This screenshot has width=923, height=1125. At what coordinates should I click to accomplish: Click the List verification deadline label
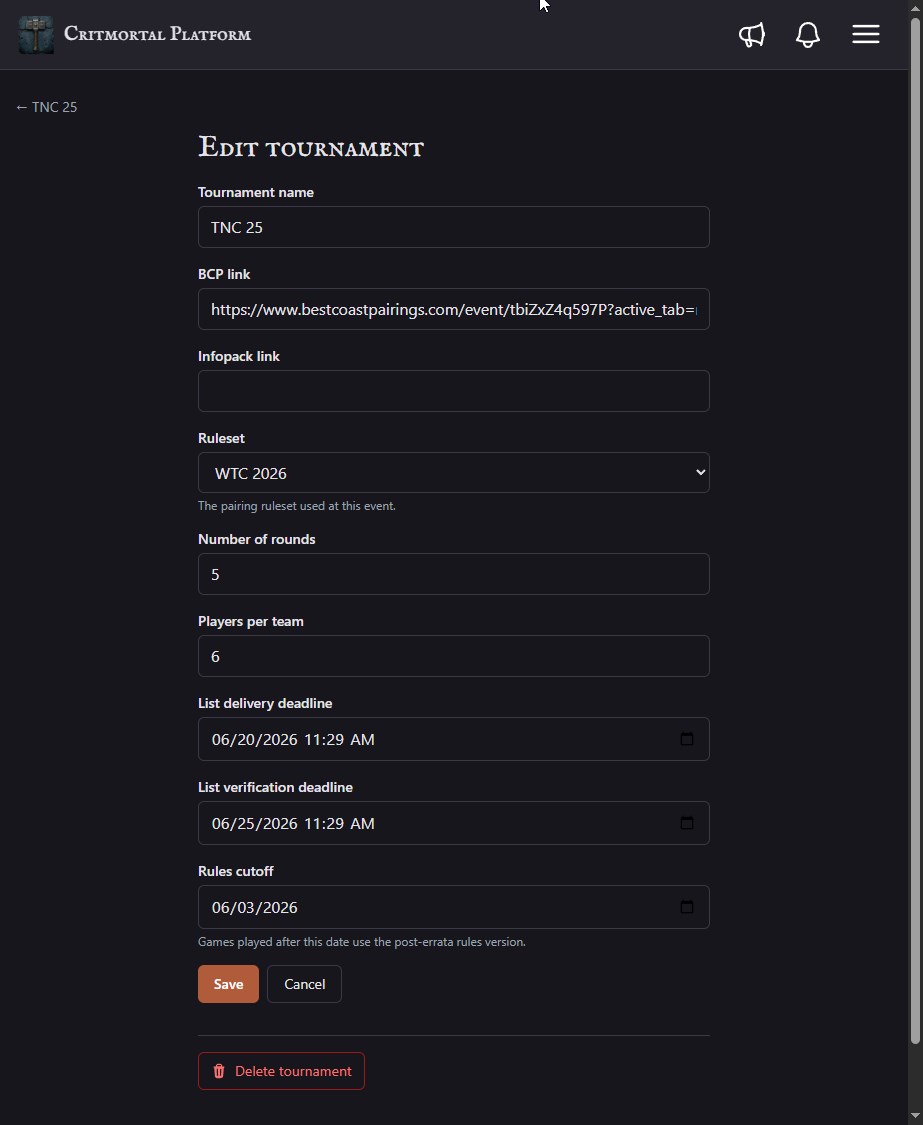tap(276, 787)
